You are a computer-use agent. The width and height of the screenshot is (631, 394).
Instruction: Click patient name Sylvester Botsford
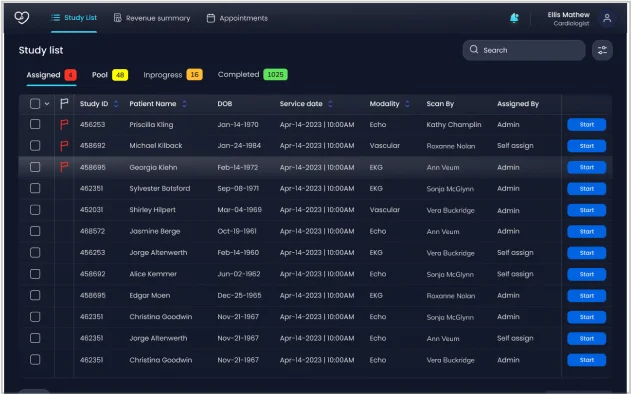pyautogui.click(x=160, y=188)
